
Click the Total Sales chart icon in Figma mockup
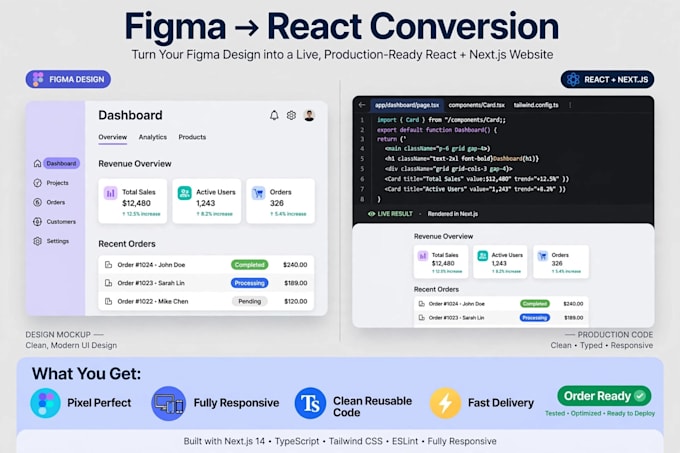coord(111,193)
